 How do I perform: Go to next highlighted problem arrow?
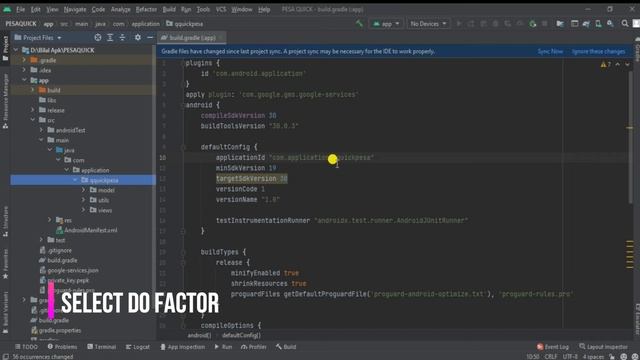tap(627, 64)
